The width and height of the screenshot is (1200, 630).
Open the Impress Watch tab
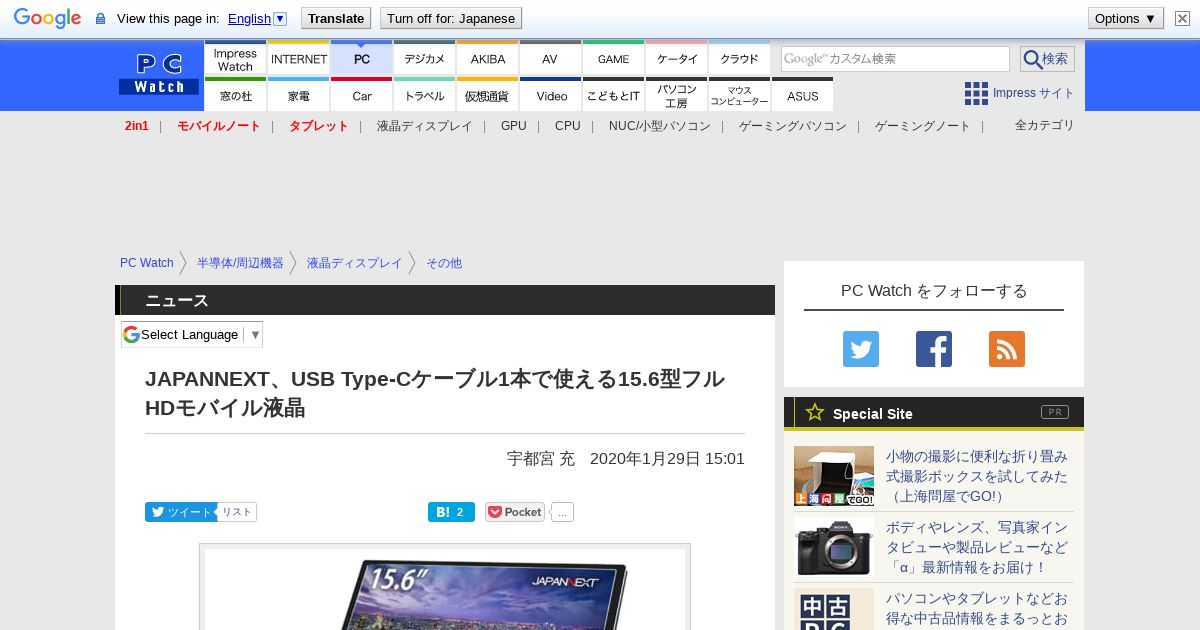coord(235,58)
